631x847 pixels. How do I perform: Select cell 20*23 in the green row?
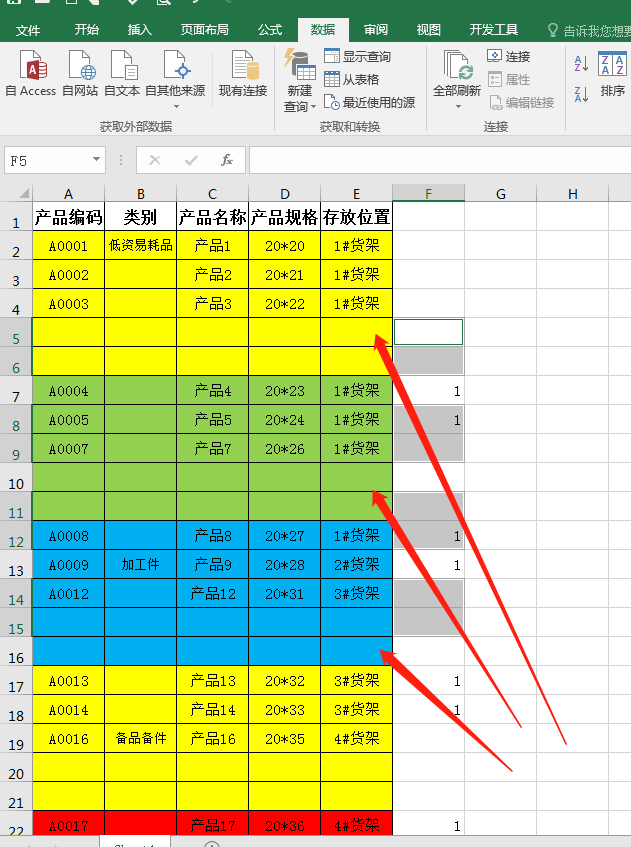pos(285,391)
